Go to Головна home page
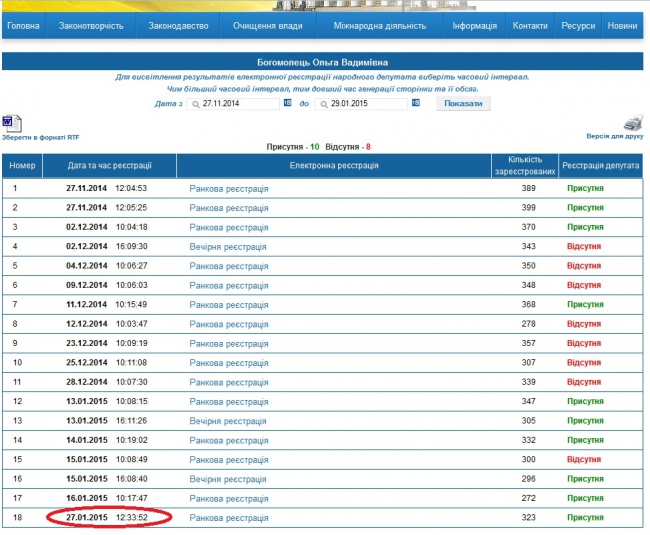This screenshot has height=535, width=650. tap(22, 25)
